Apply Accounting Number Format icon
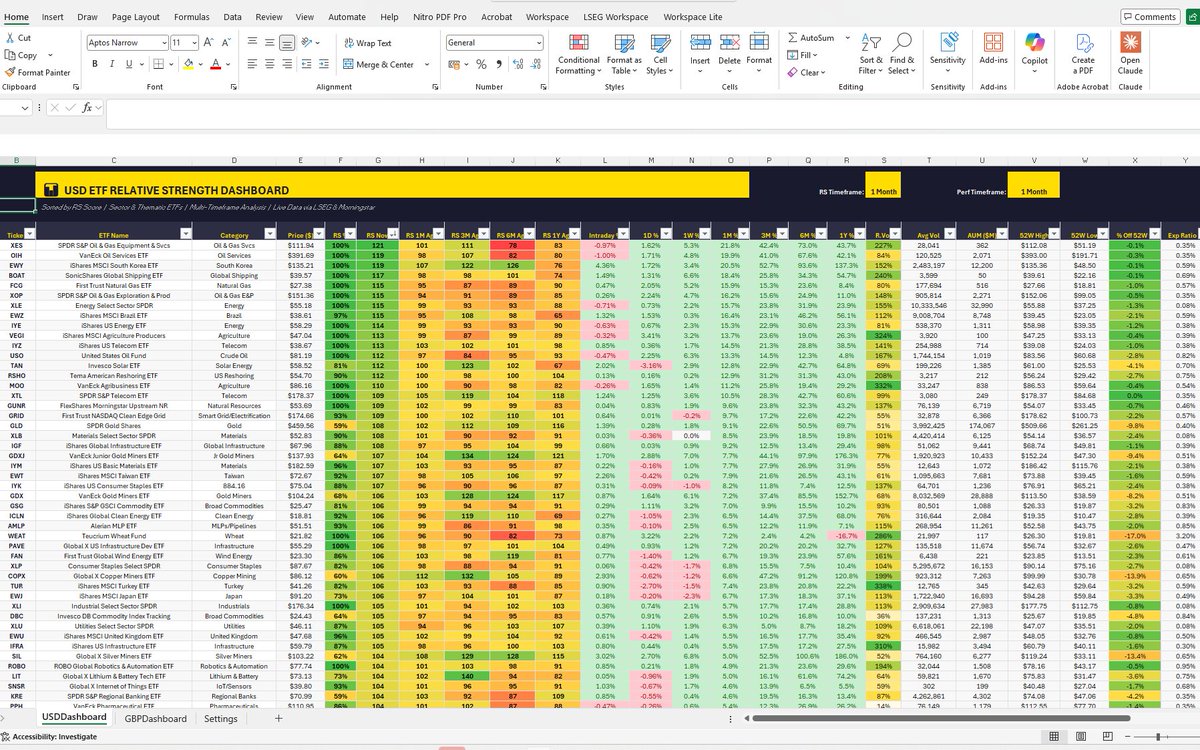This screenshot has width=1200, height=750. coord(455,64)
